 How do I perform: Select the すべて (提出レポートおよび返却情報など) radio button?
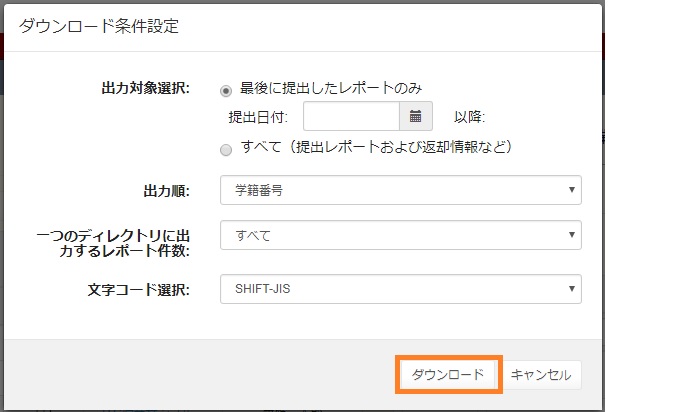pos(225,148)
